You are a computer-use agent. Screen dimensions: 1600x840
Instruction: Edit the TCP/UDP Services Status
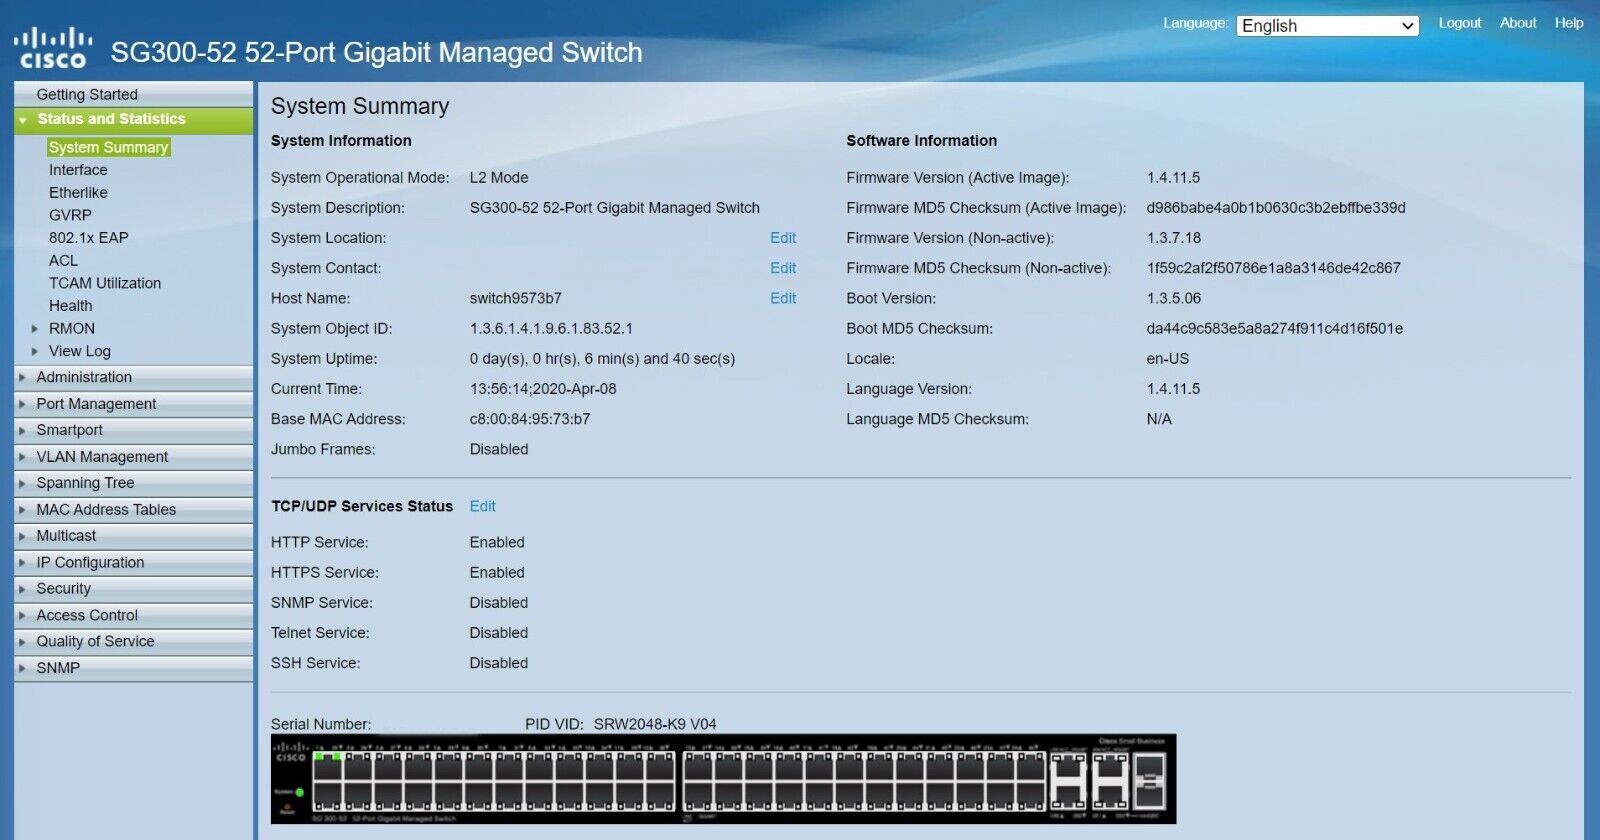[482, 506]
